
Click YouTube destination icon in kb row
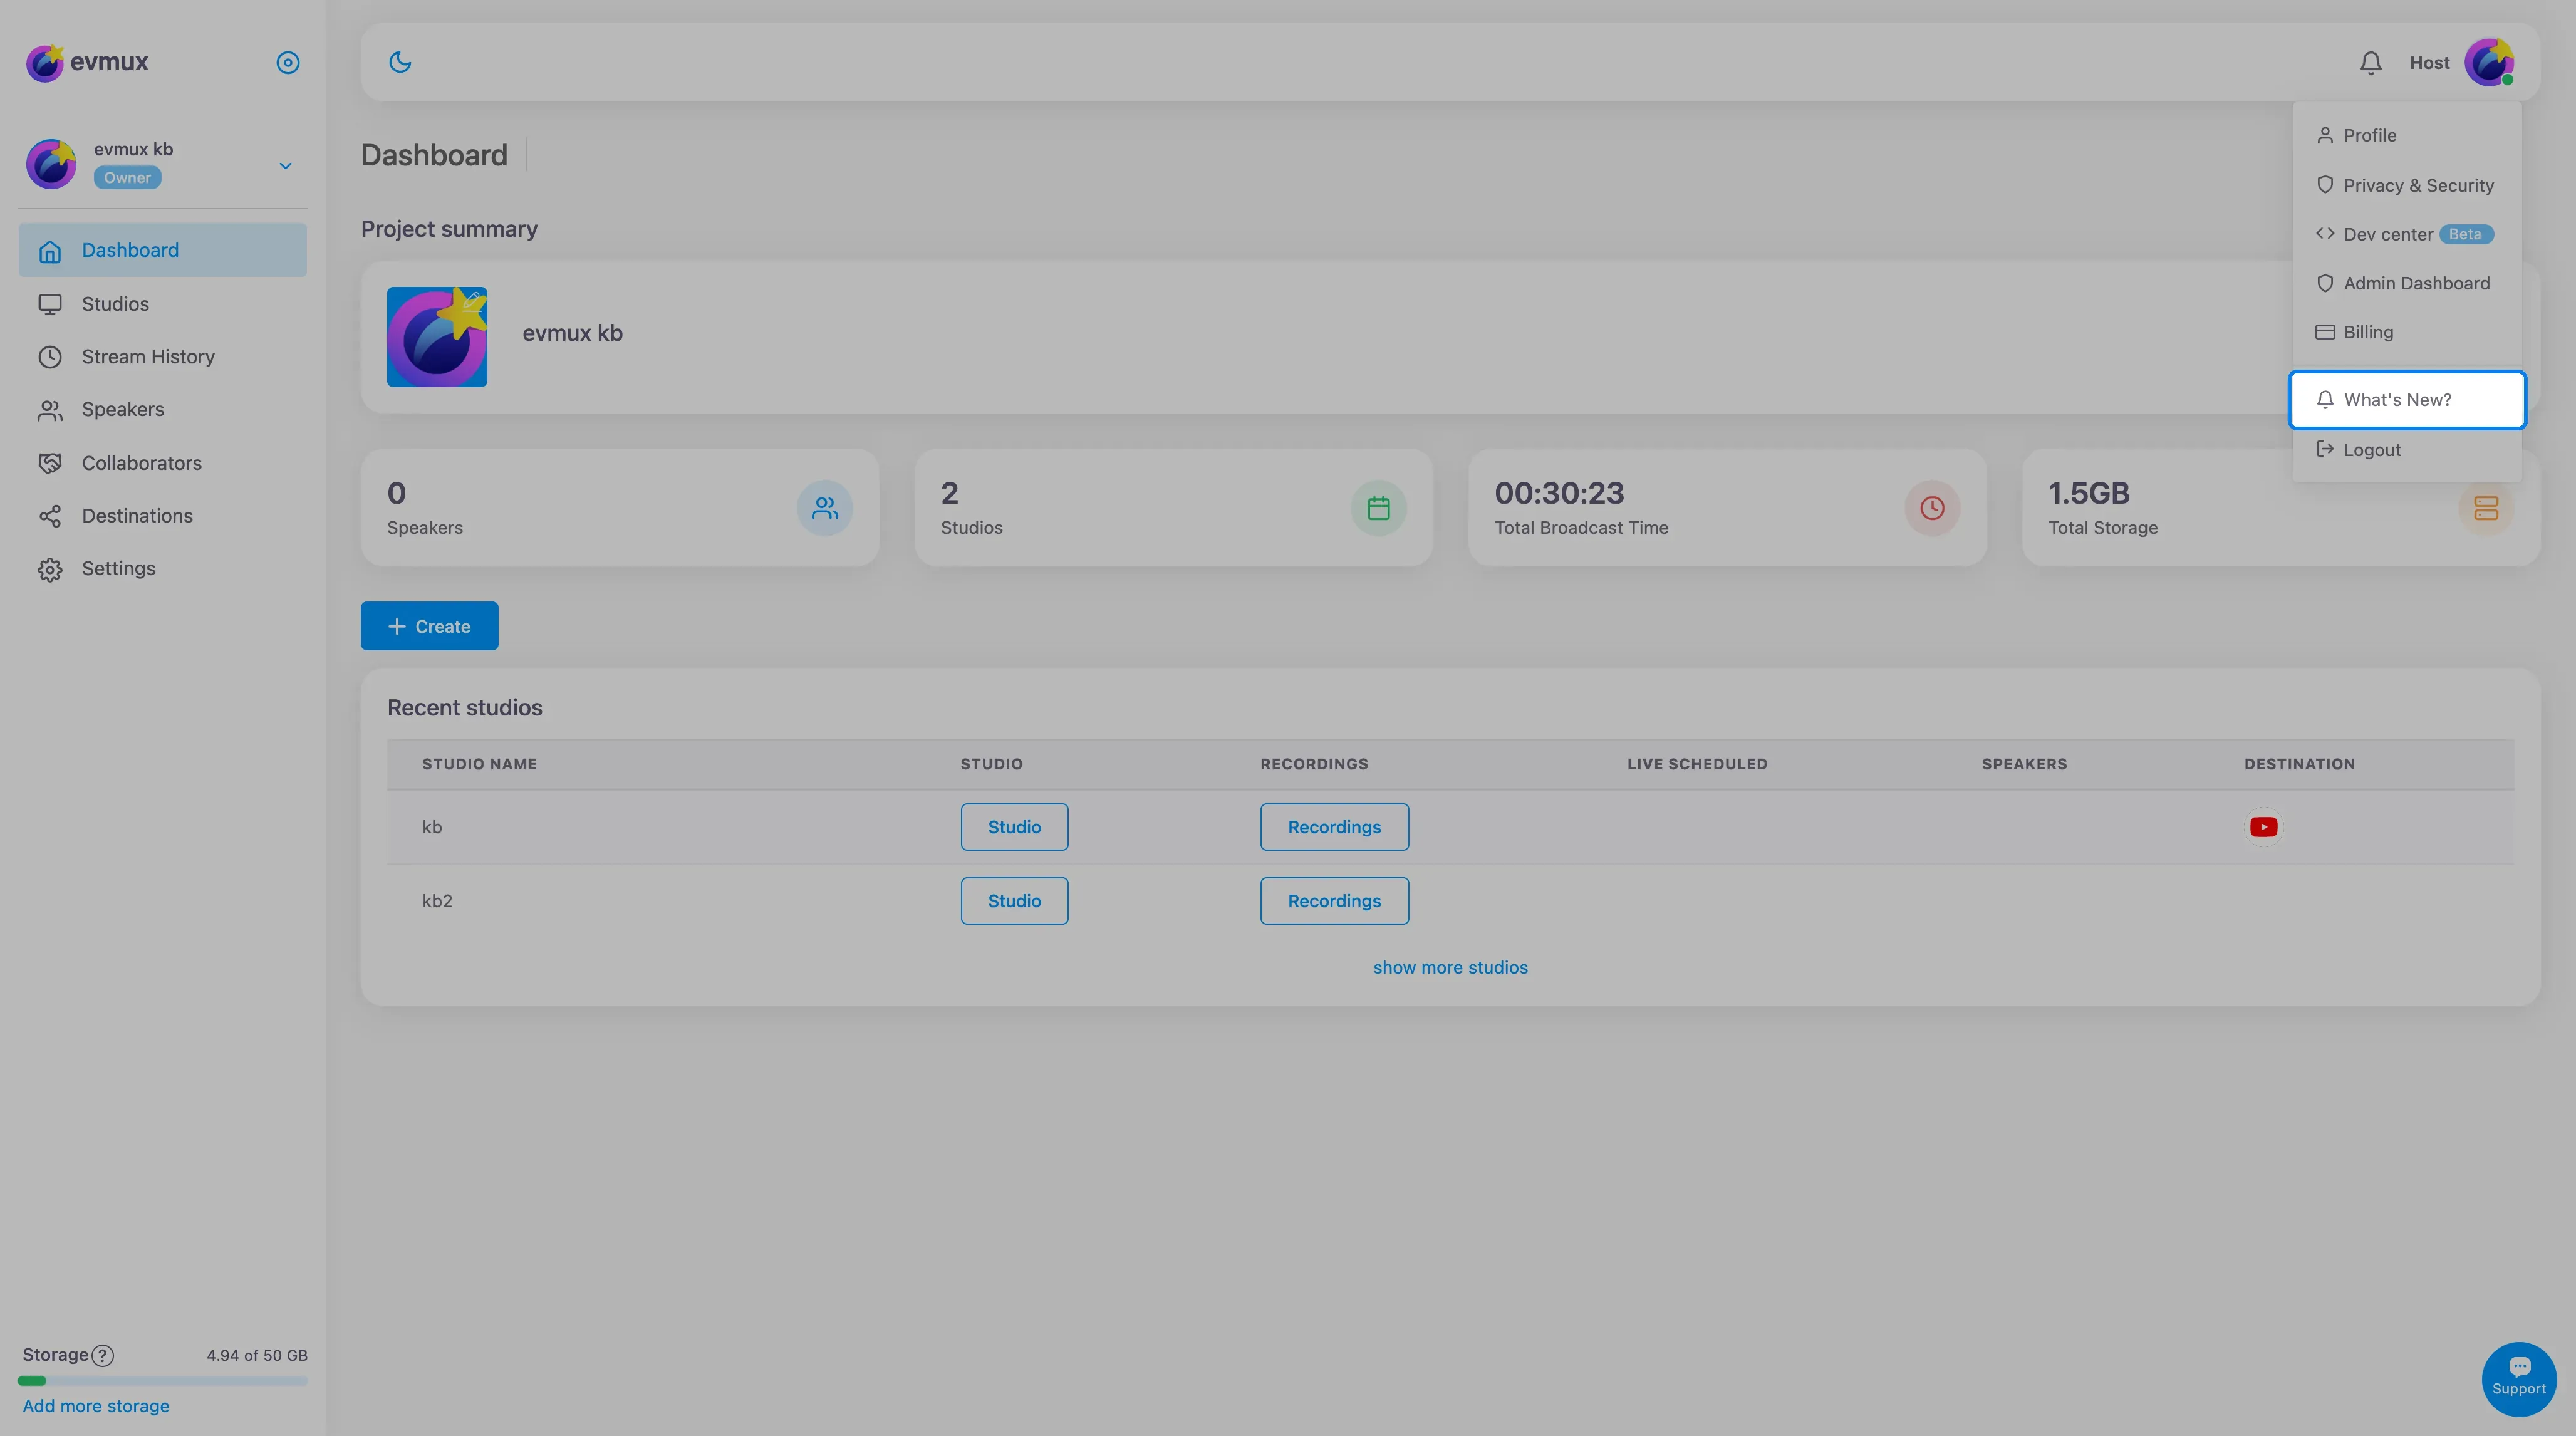[x=2263, y=827]
